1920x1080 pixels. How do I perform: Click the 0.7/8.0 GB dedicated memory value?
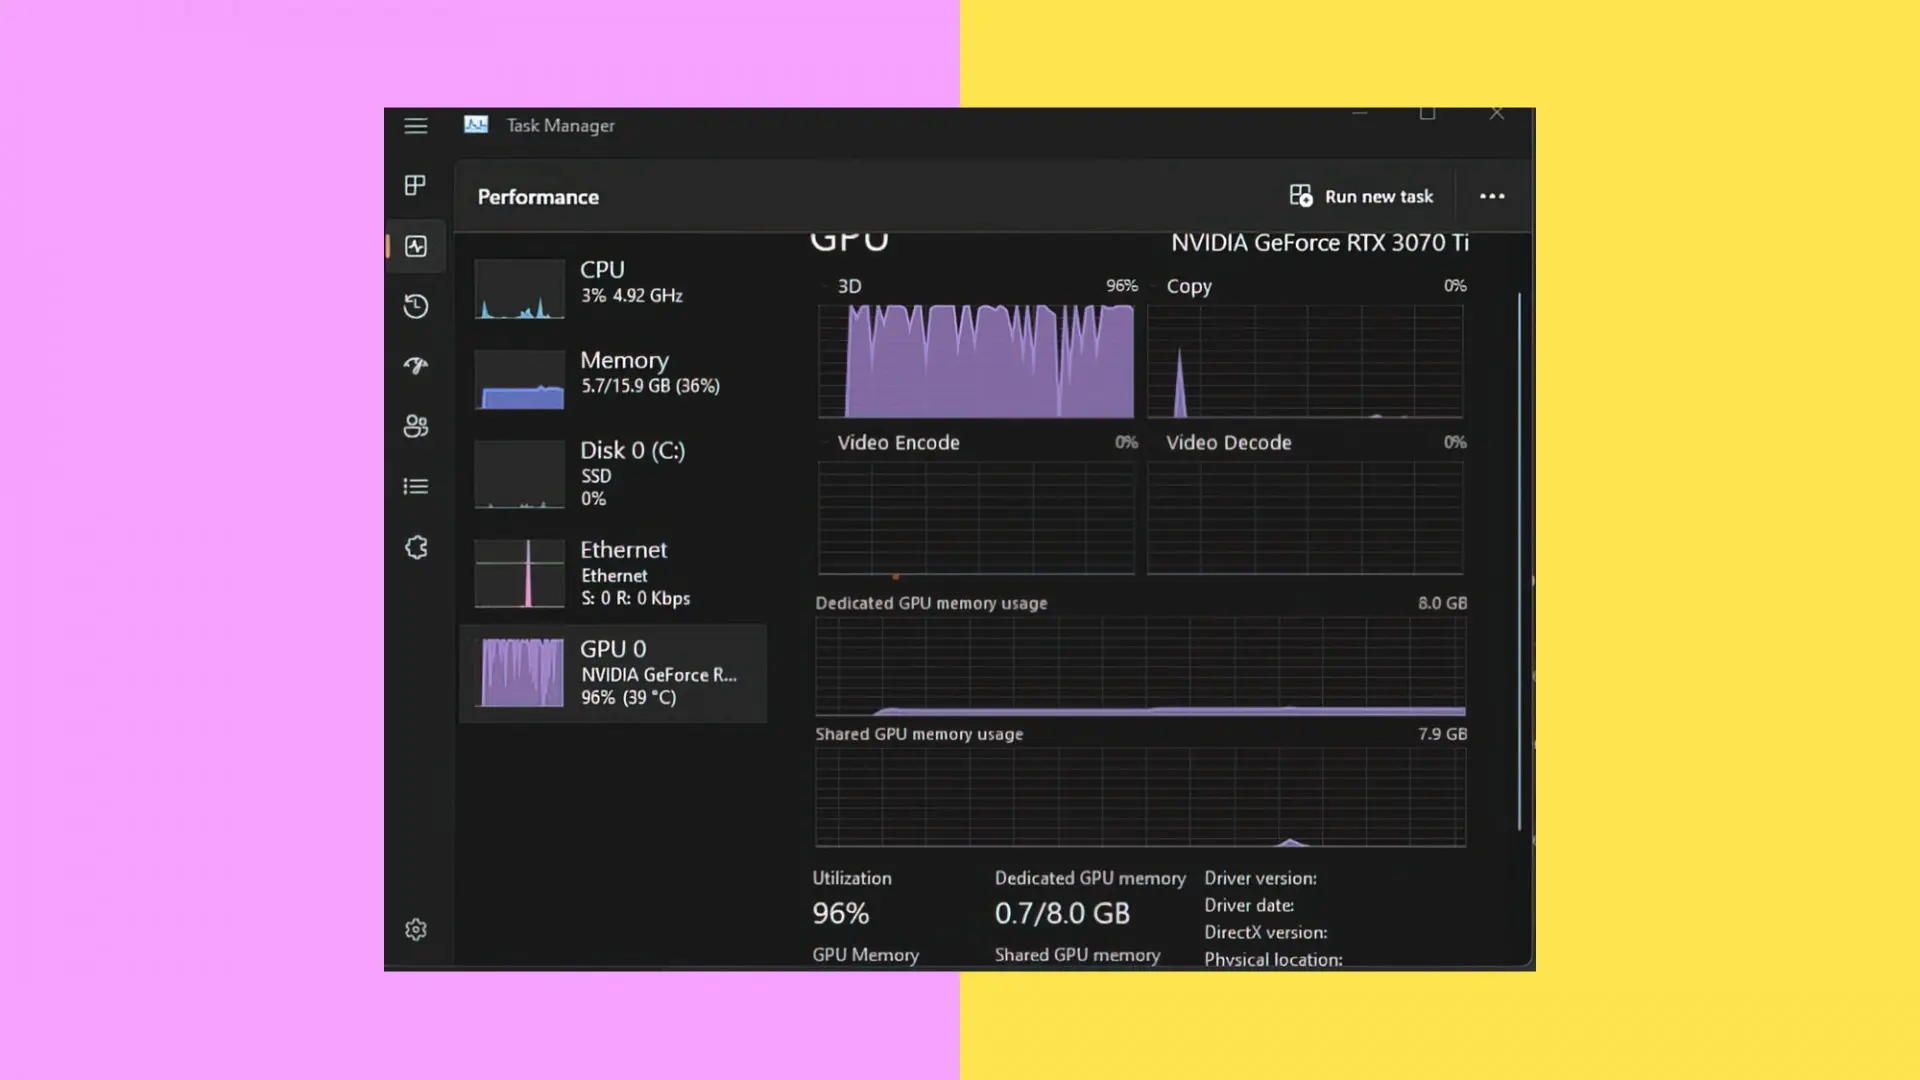pos(1062,913)
